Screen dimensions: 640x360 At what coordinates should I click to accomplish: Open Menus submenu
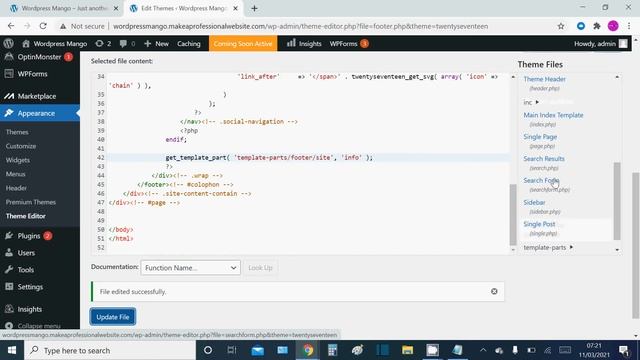click(x=16, y=174)
